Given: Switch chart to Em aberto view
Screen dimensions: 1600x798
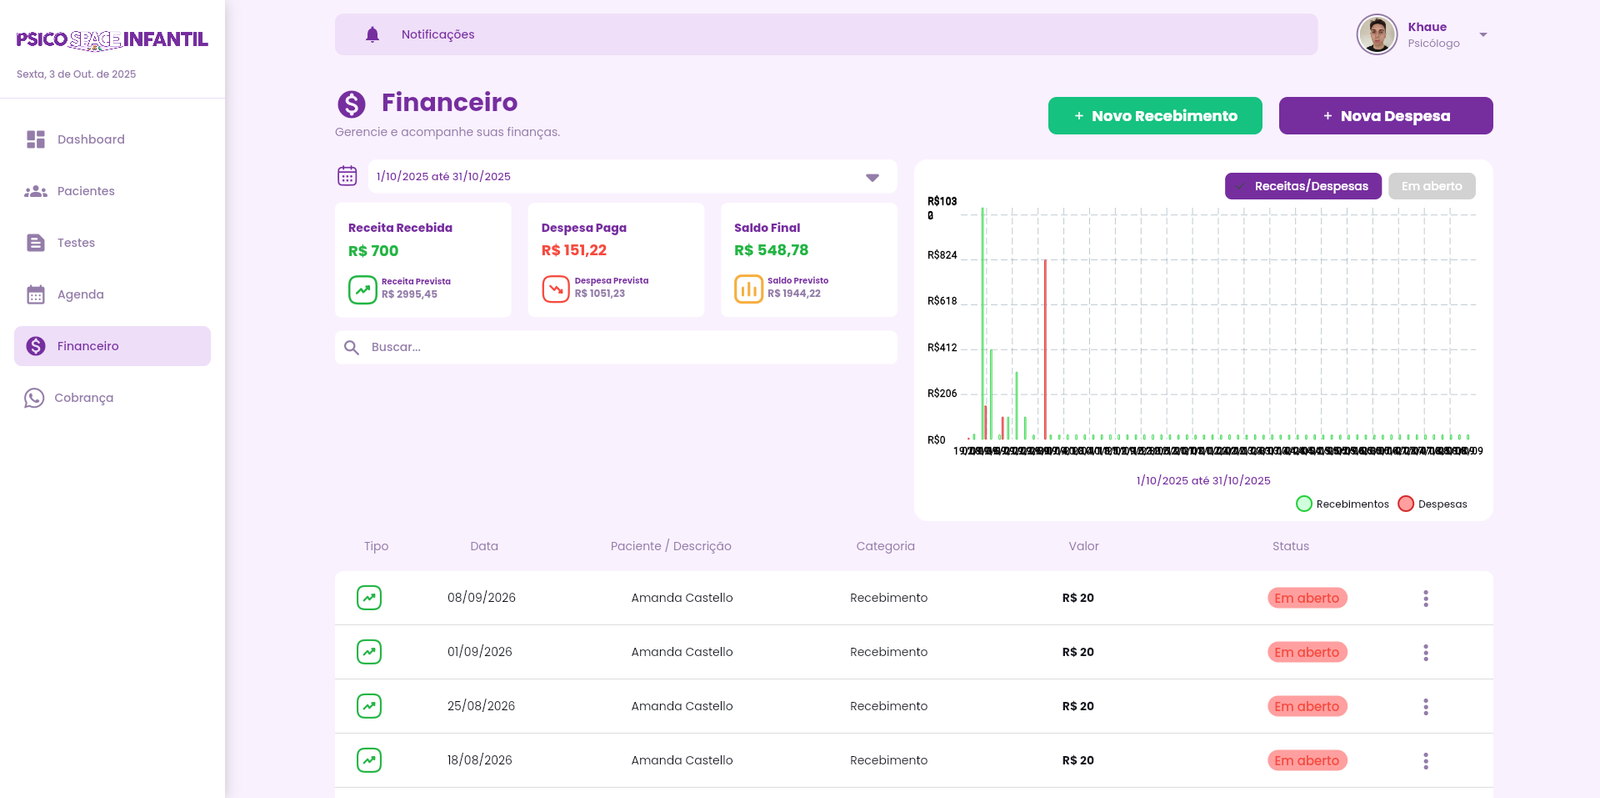Looking at the screenshot, I should click(1431, 186).
